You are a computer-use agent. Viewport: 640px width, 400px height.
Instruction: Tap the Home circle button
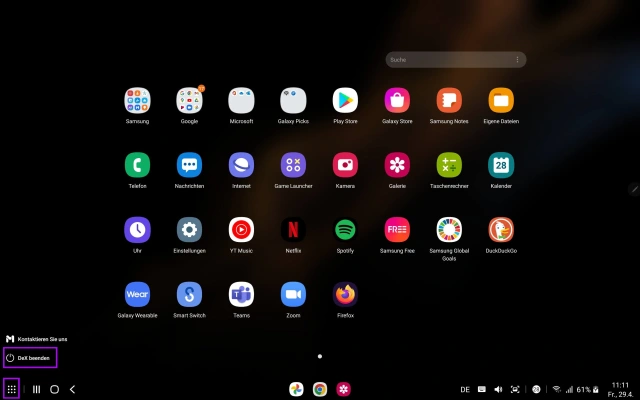pos(54,389)
